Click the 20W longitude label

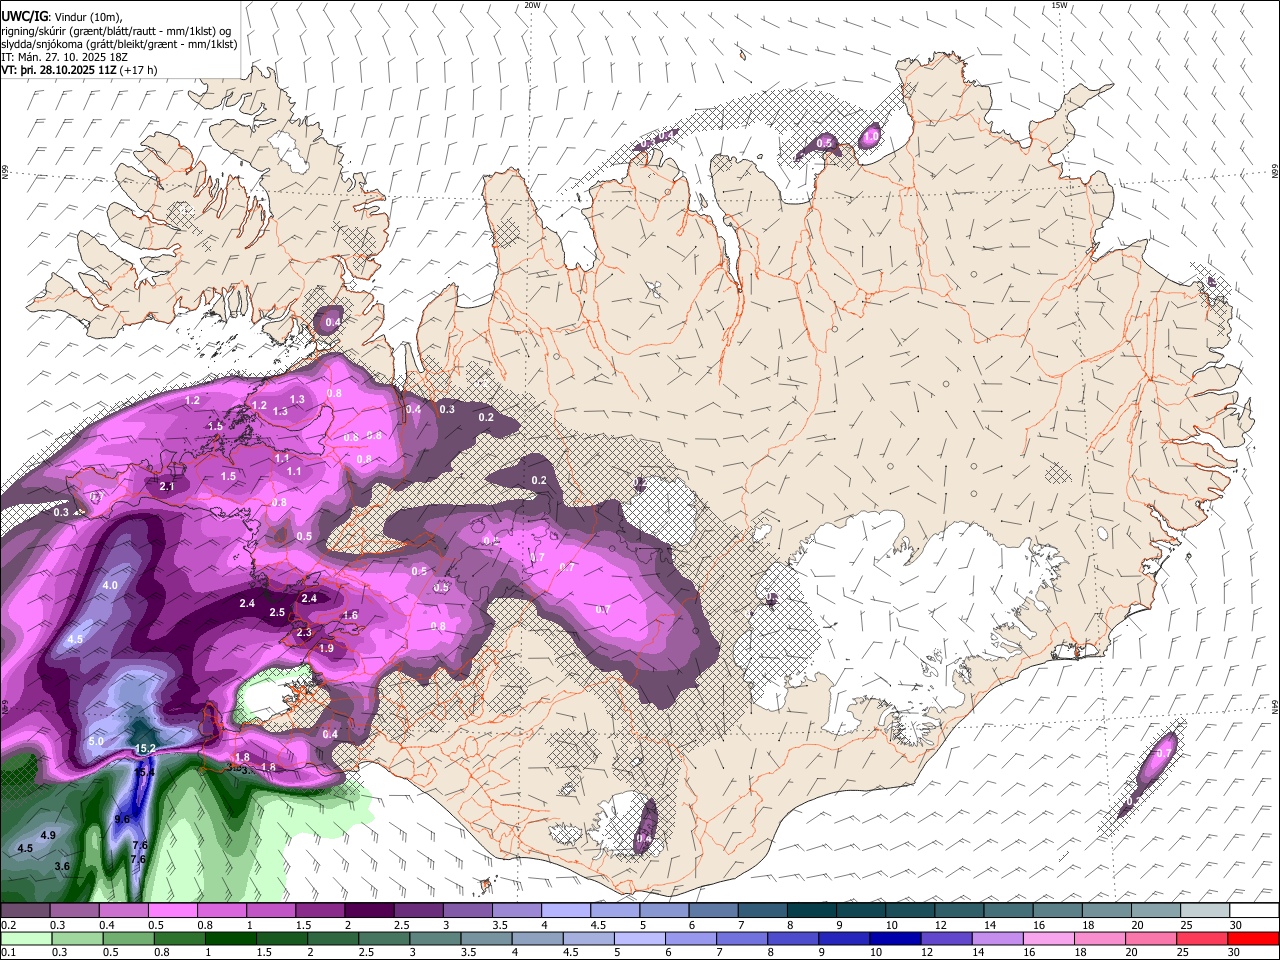(532, 5)
